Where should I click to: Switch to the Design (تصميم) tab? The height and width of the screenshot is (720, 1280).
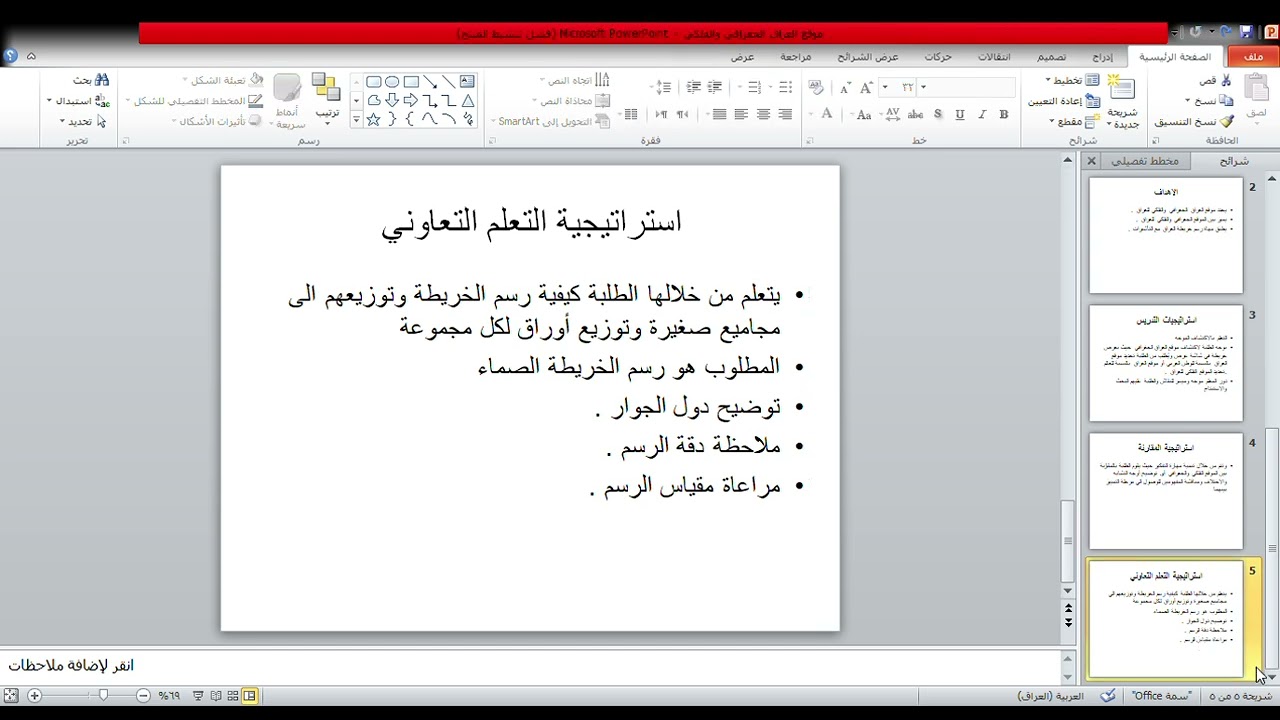click(x=1051, y=57)
